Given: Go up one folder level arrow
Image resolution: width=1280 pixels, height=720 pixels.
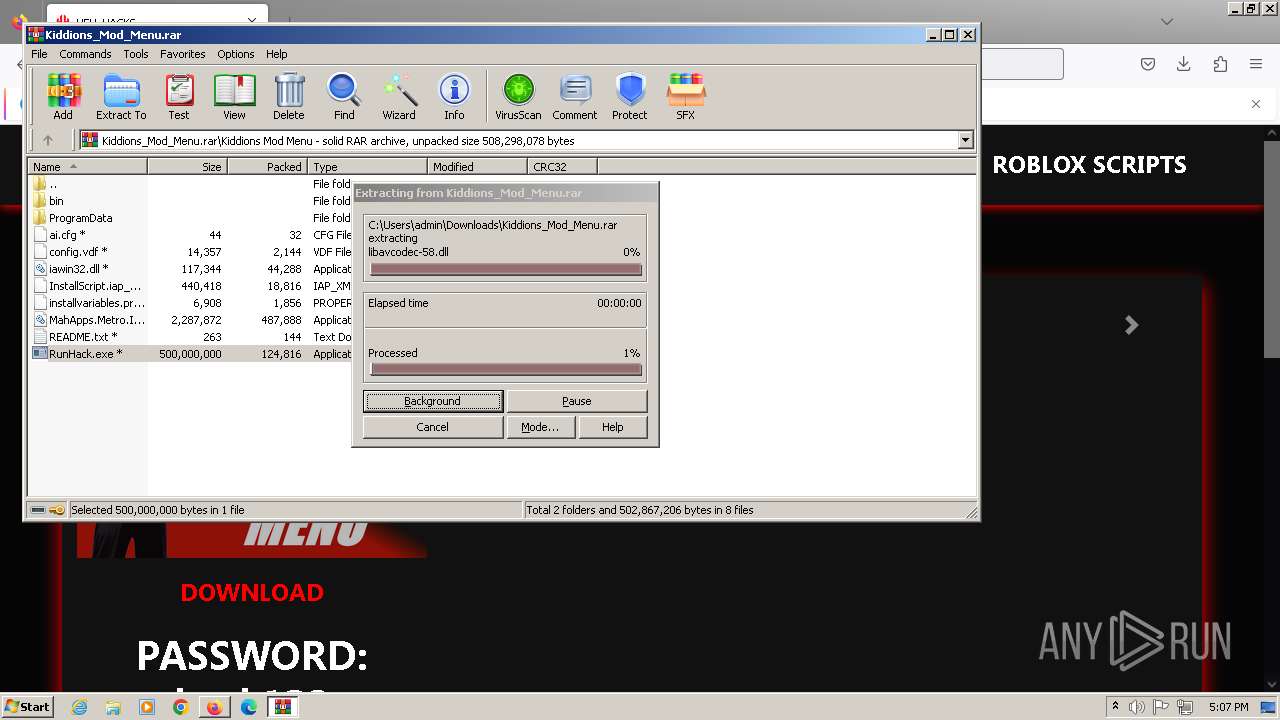Looking at the screenshot, I should (x=47, y=141).
